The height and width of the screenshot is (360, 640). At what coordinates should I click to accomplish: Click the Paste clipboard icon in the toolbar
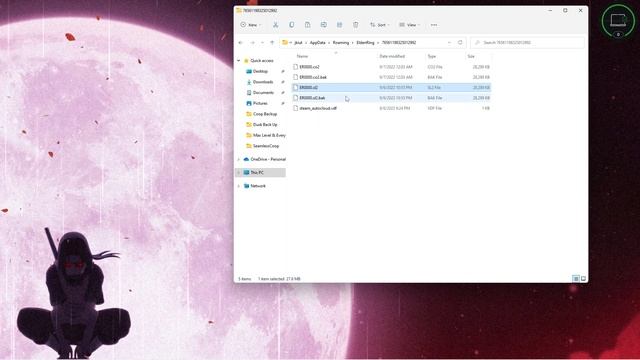tap(307, 25)
